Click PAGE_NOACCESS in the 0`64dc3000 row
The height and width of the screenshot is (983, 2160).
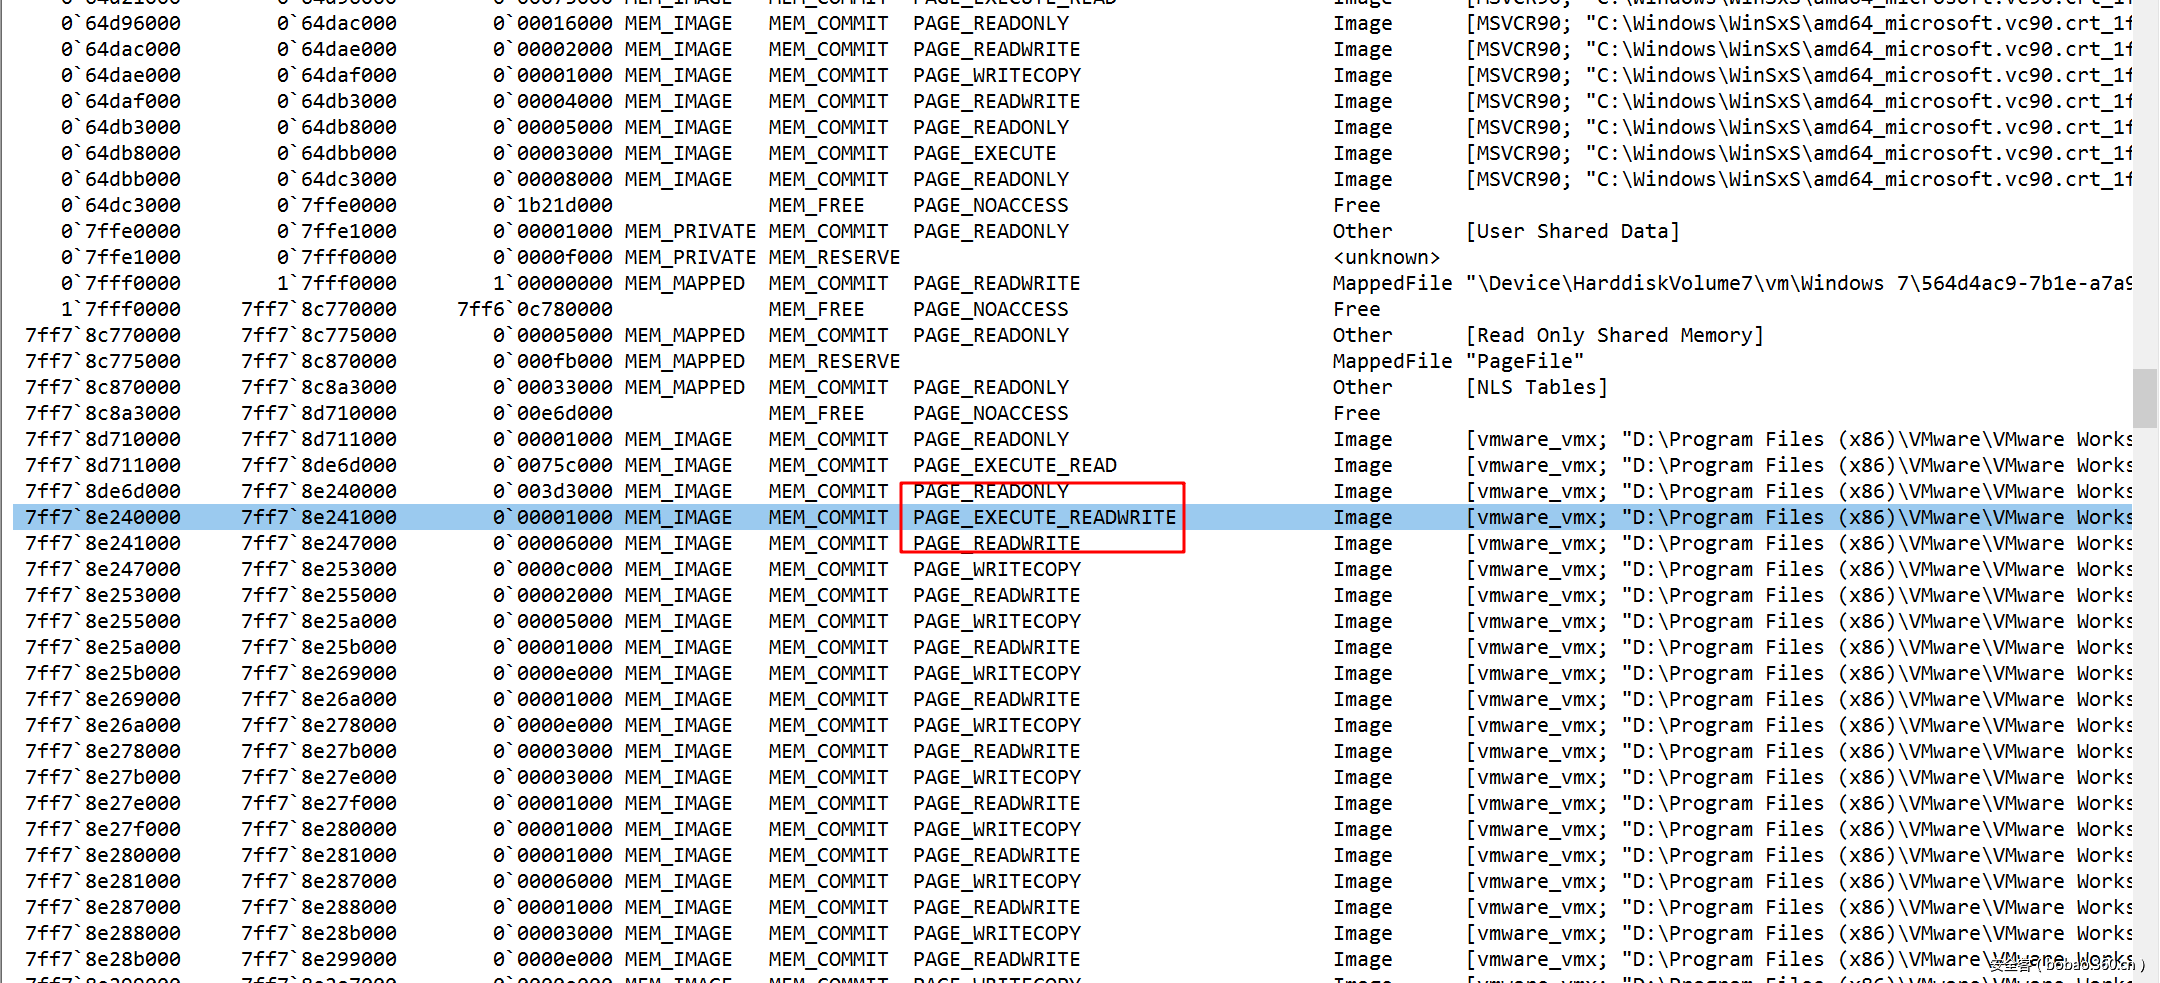990,205
